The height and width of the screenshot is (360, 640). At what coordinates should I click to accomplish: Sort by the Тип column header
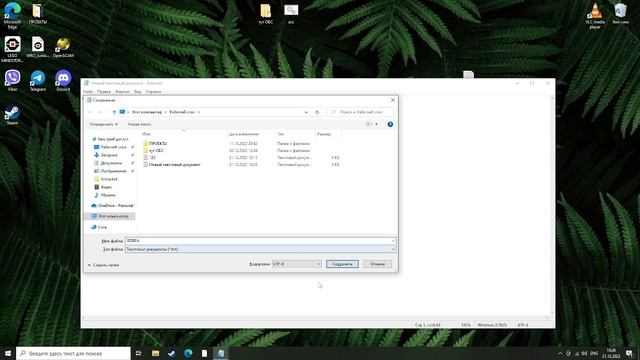(x=281, y=134)
